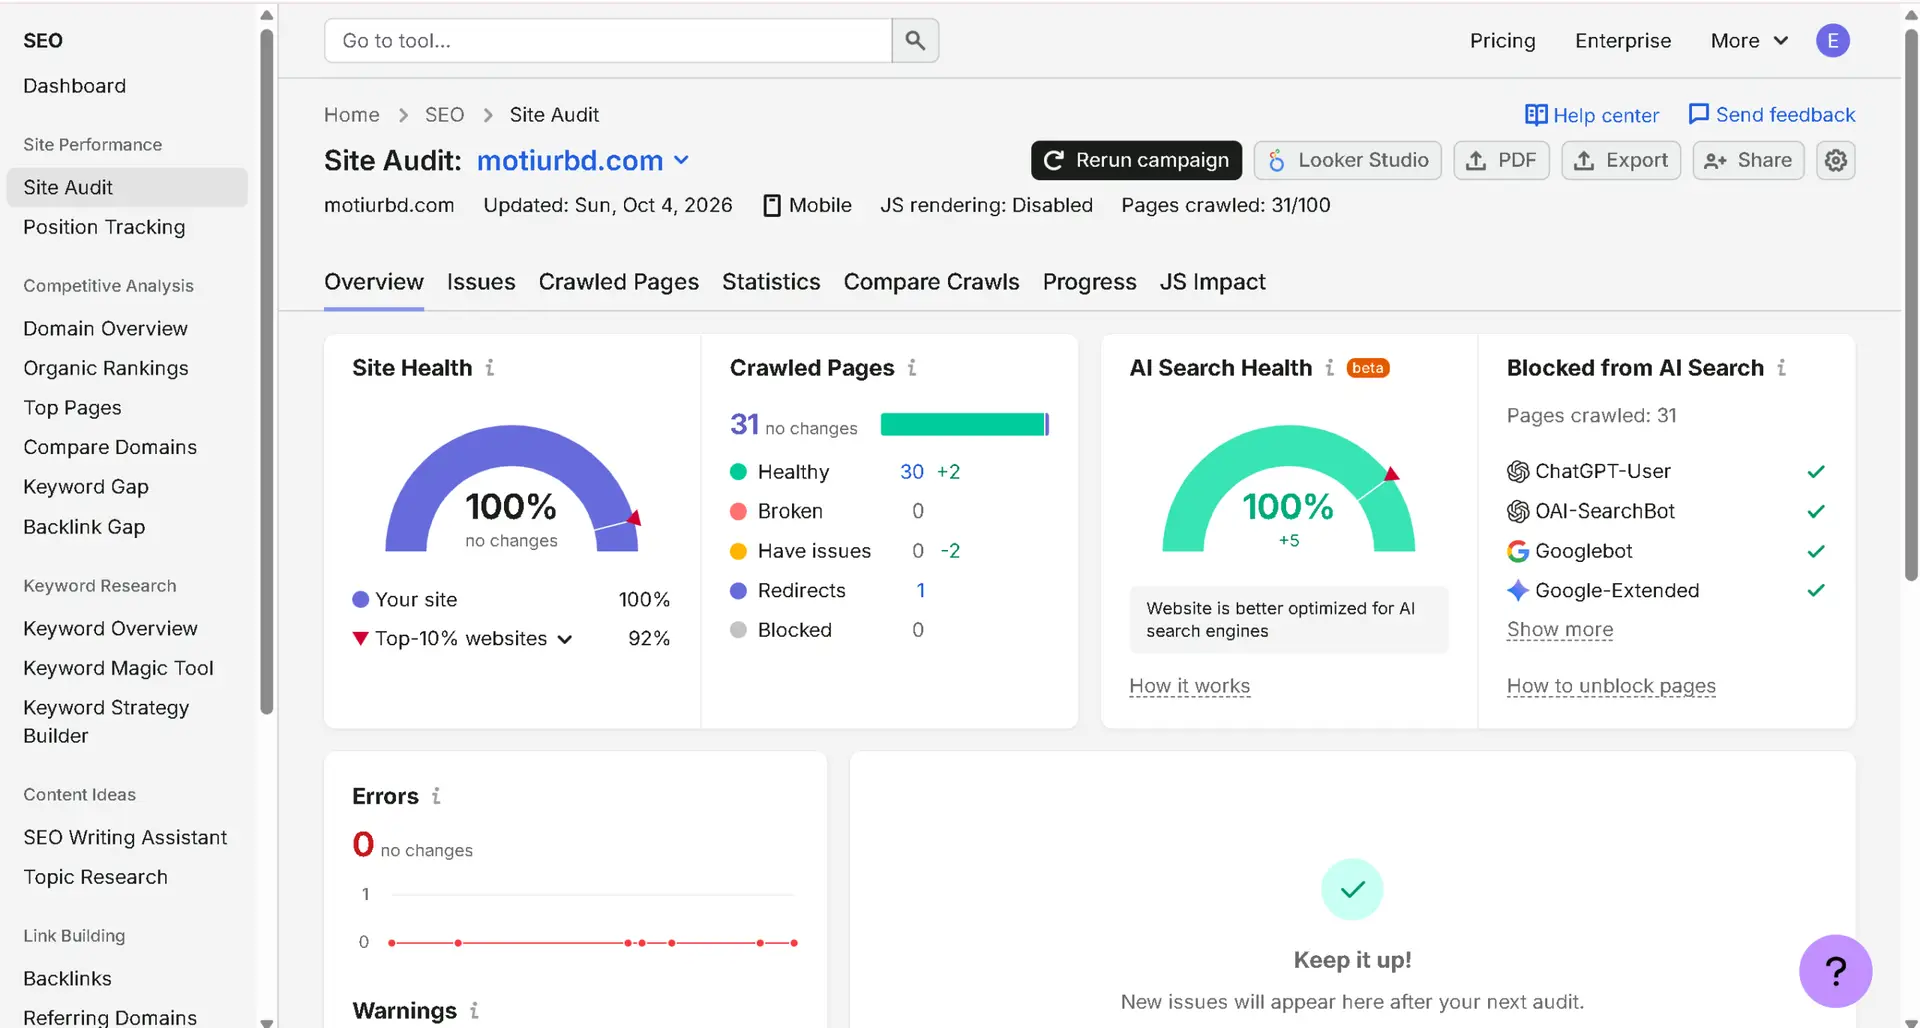Open How to unblock pages link
The height and width of the screenshot is (1028, 1920).
tap(1611, 686)
